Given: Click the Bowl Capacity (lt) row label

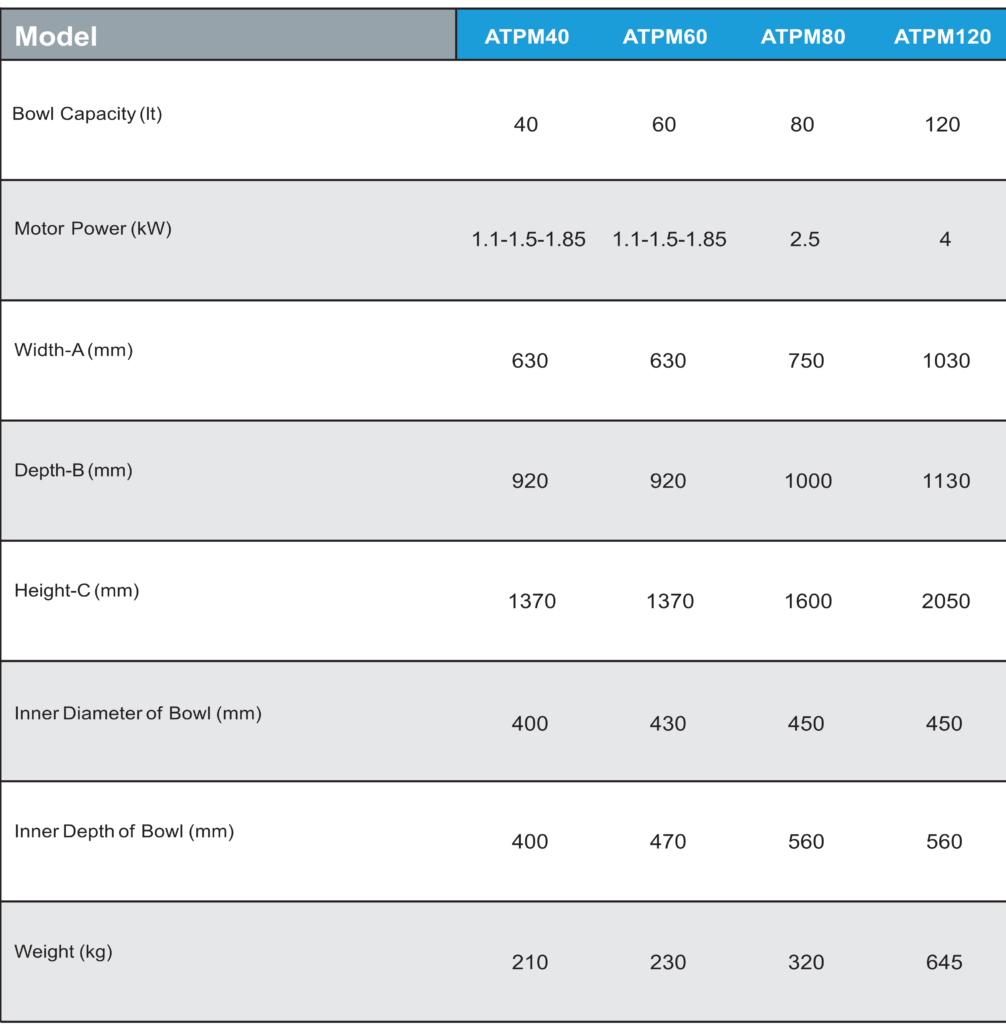Looking at the screenshot, I should 87,114.
